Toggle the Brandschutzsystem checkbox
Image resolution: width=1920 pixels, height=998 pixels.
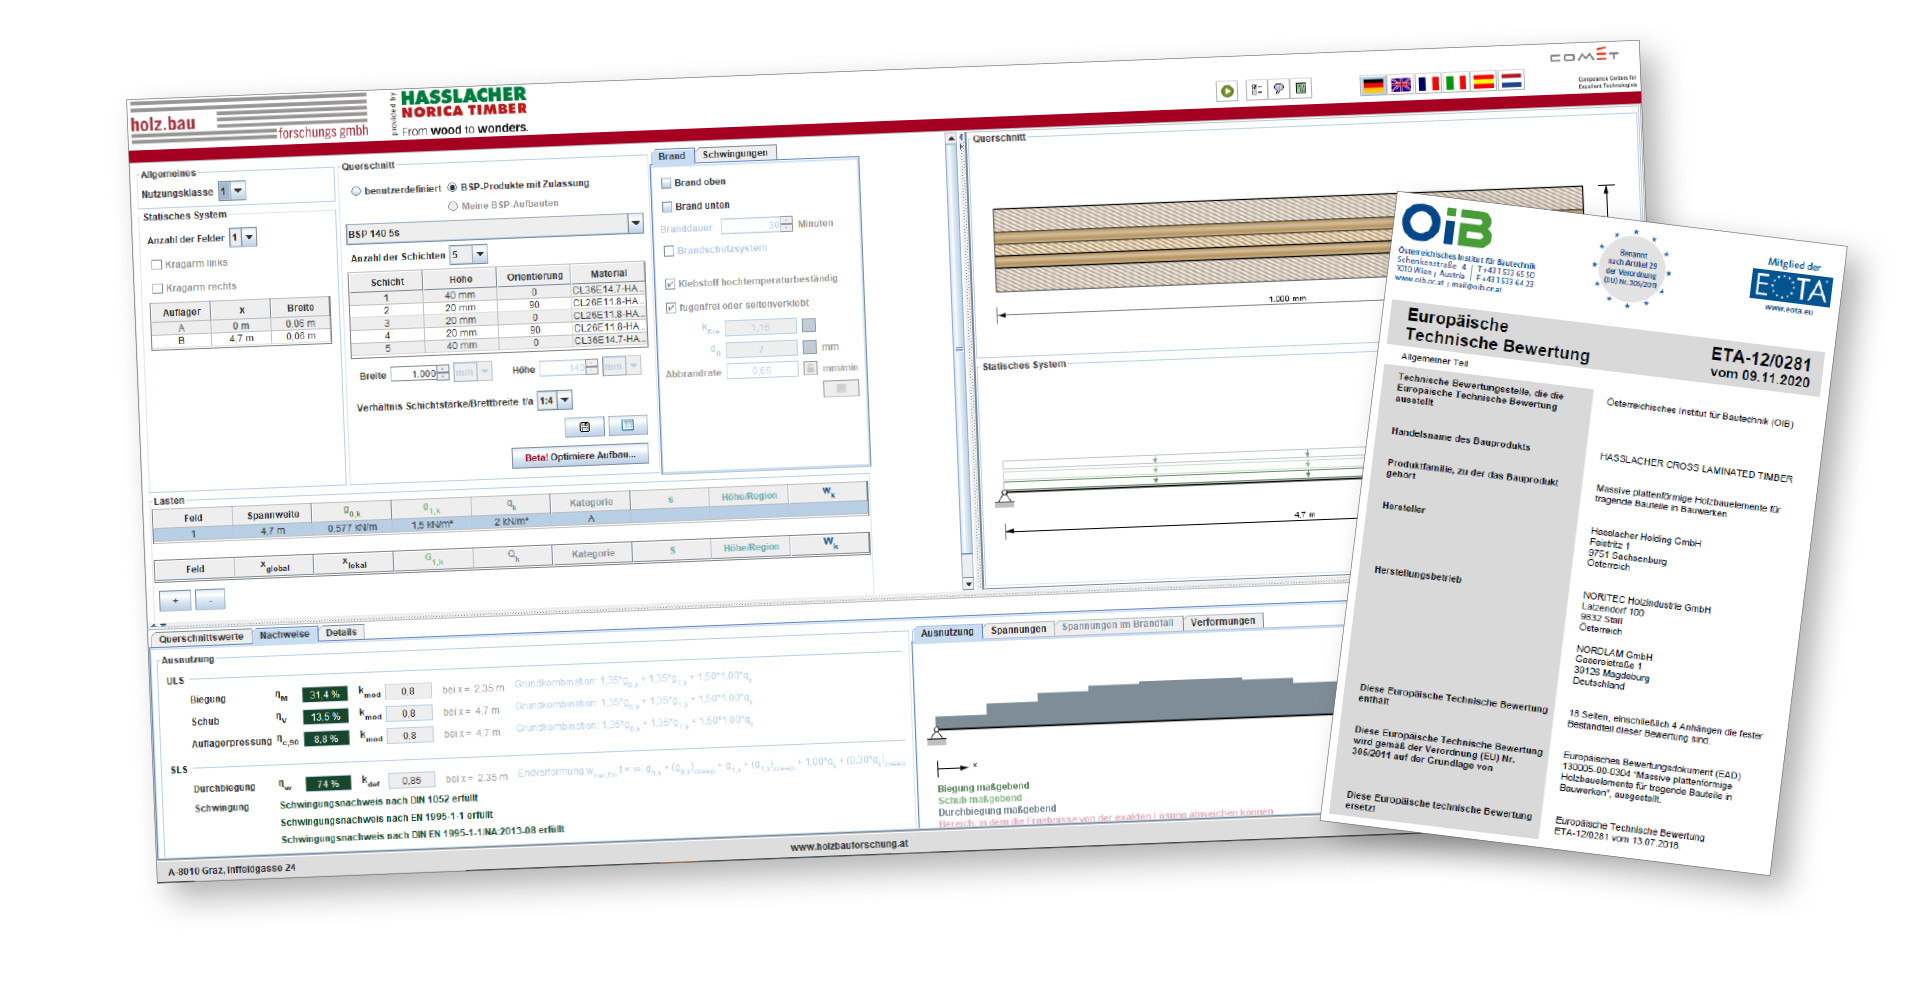tap(669, 251)
